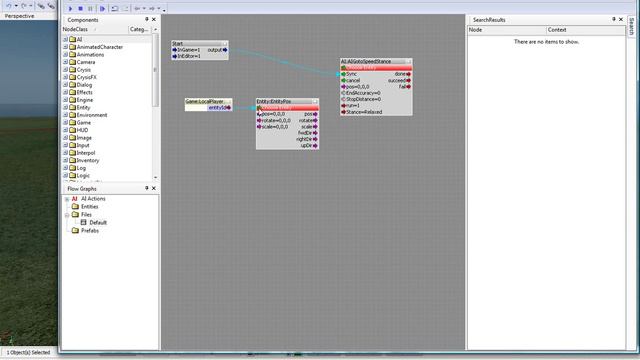The image size is (640, 360).
Task: Click the main editor Undo icon
Action: coord(9,6)
